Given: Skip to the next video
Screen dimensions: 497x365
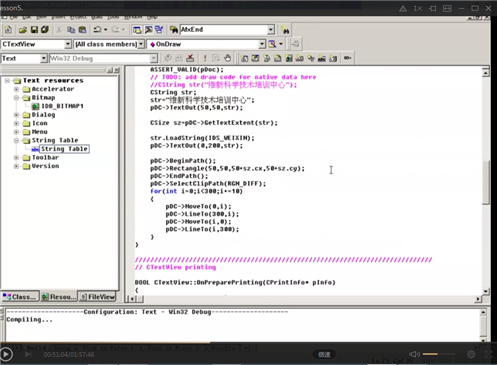Looking at the screenshot, I should click(28, 354).
